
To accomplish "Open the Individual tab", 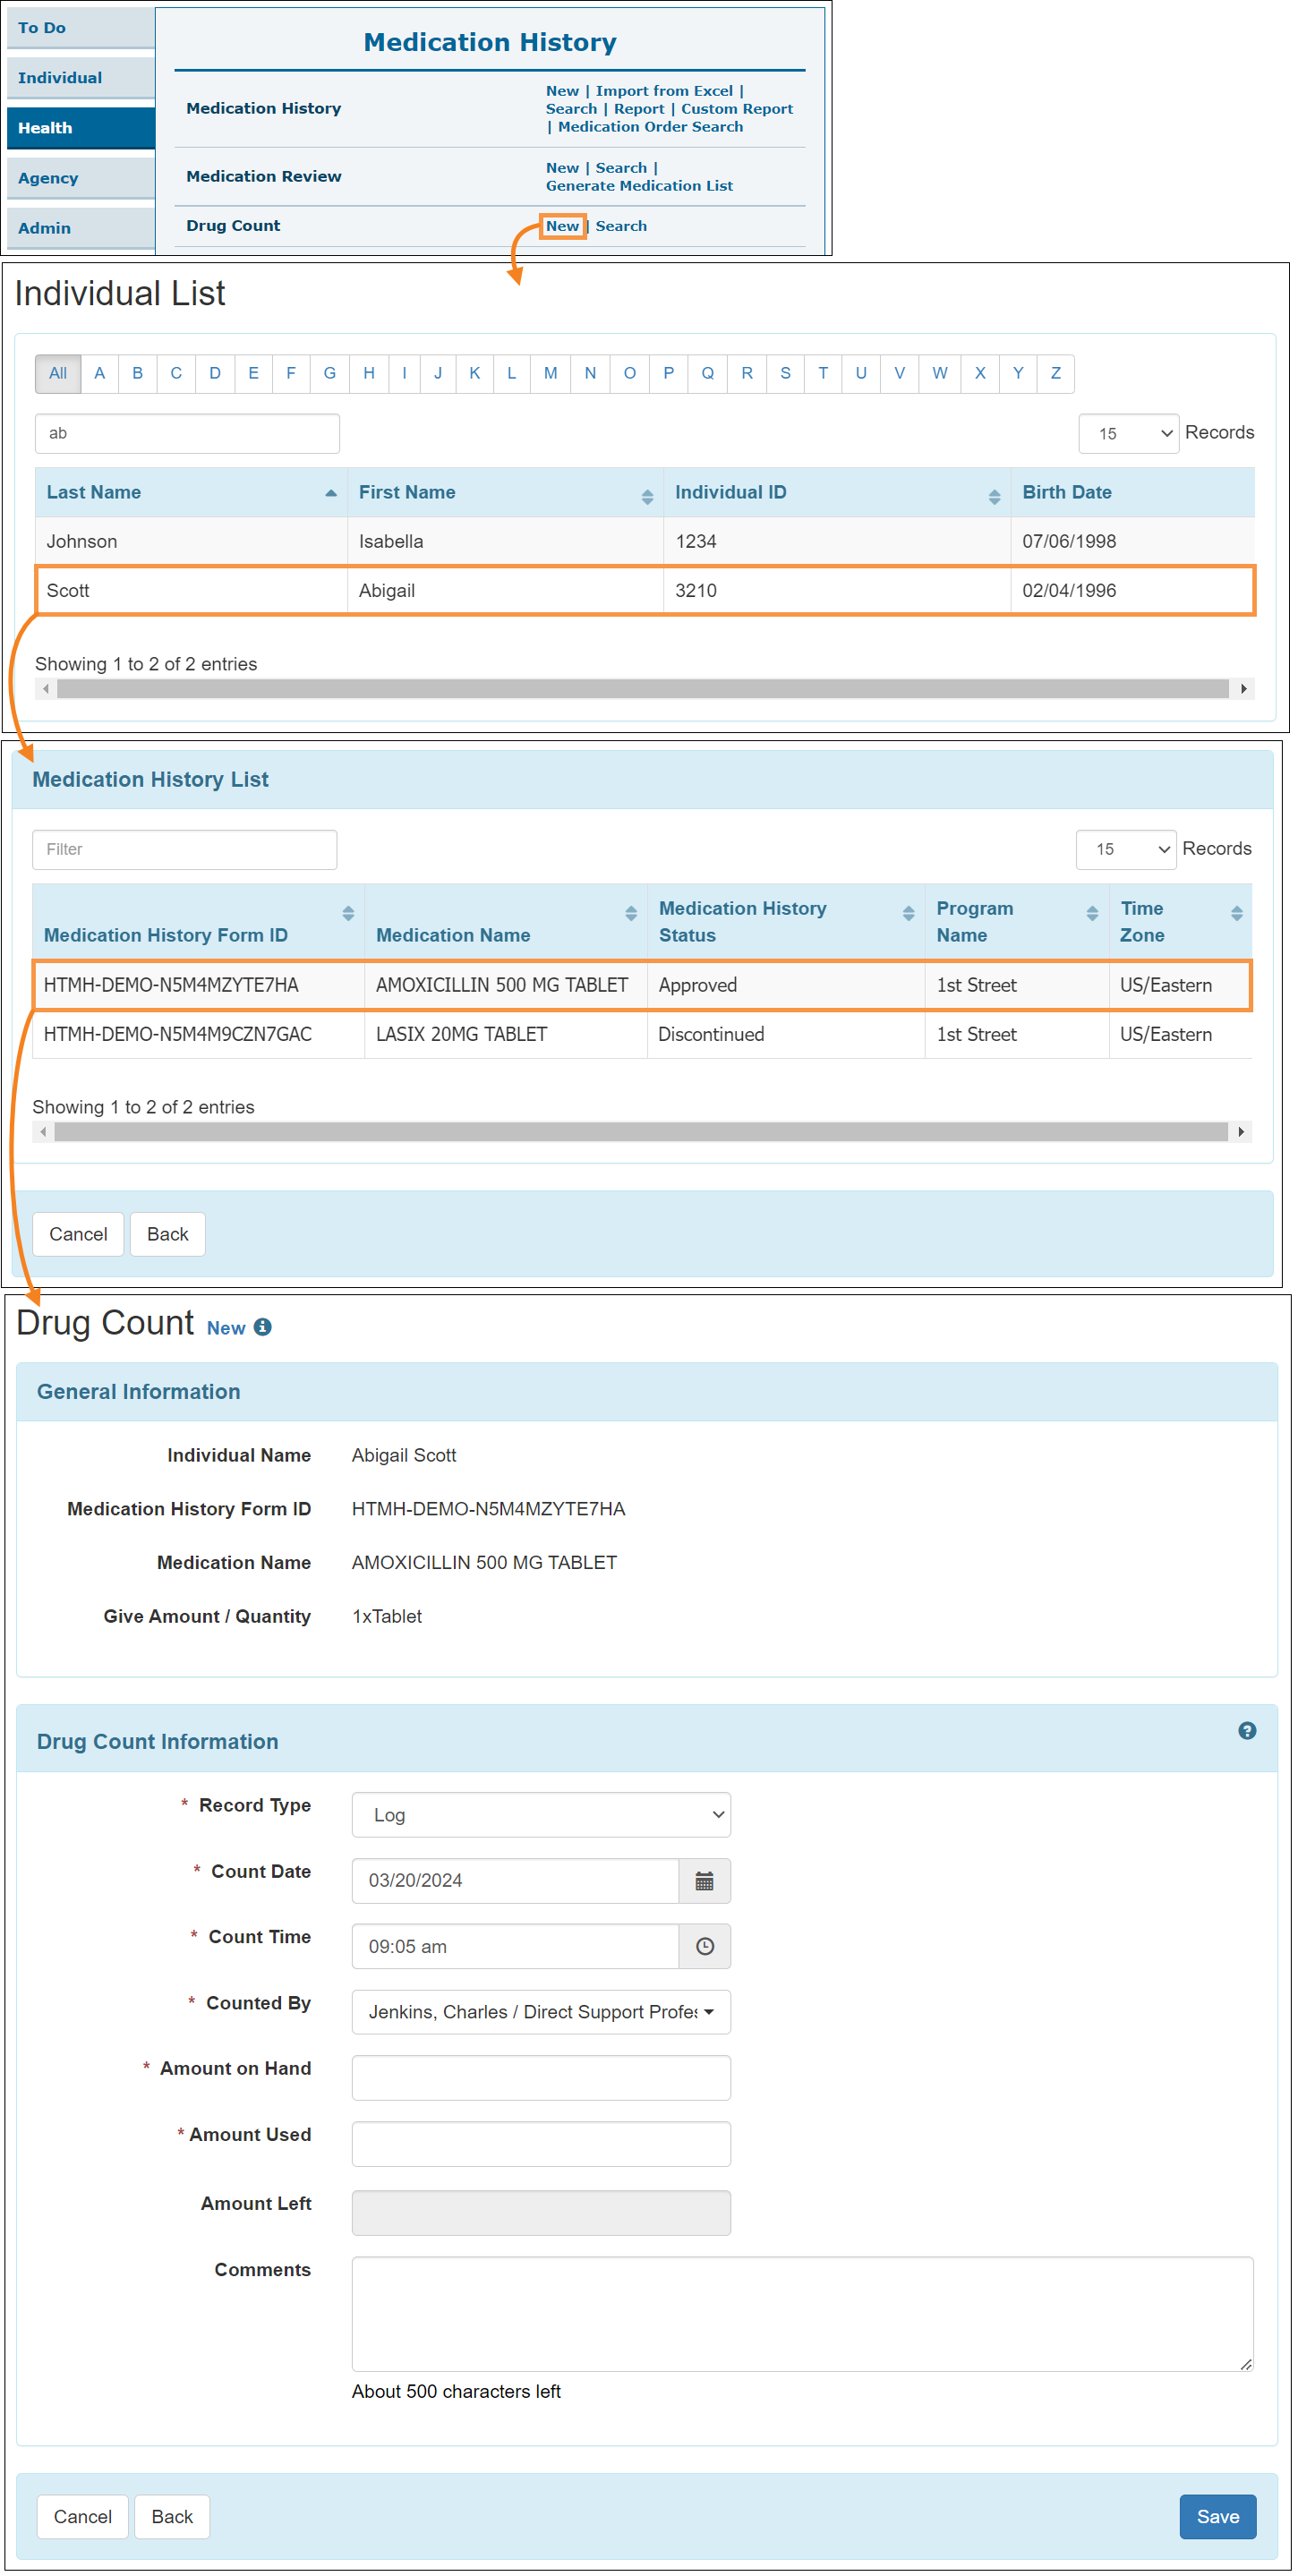I will [81, 78].
